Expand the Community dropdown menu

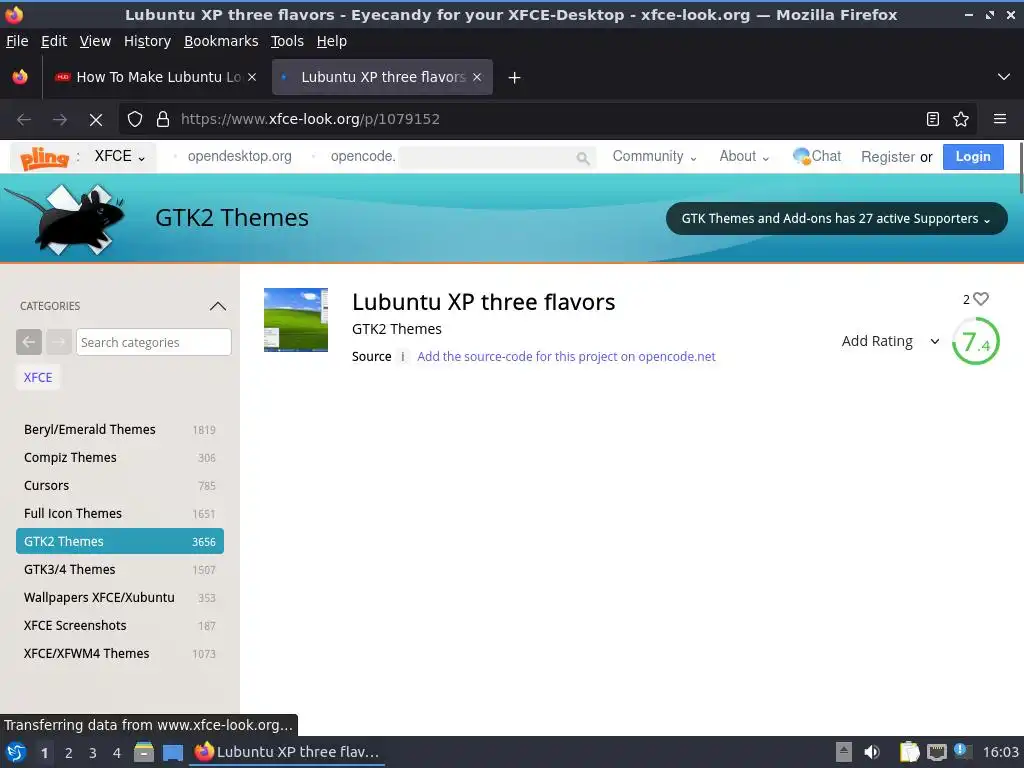pos(654,157)
